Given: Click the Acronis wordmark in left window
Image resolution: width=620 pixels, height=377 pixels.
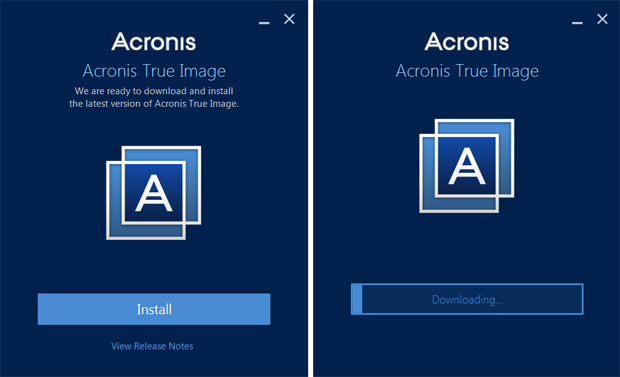Looking at the screenshot, I should 154,42.
